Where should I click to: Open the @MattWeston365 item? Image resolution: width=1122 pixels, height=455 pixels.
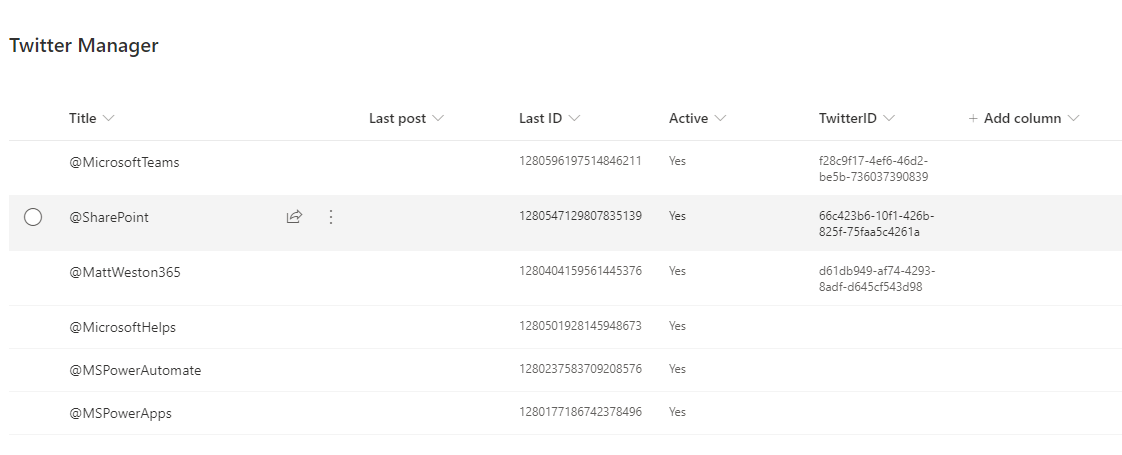click(x=125, y=273)
